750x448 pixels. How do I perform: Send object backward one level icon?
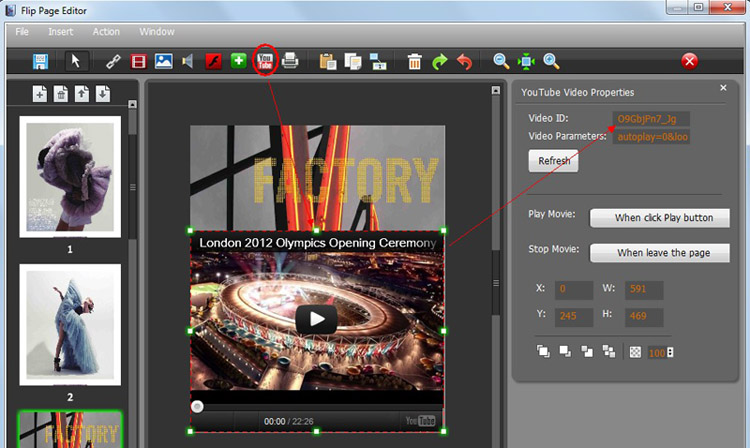click(609, 351)
